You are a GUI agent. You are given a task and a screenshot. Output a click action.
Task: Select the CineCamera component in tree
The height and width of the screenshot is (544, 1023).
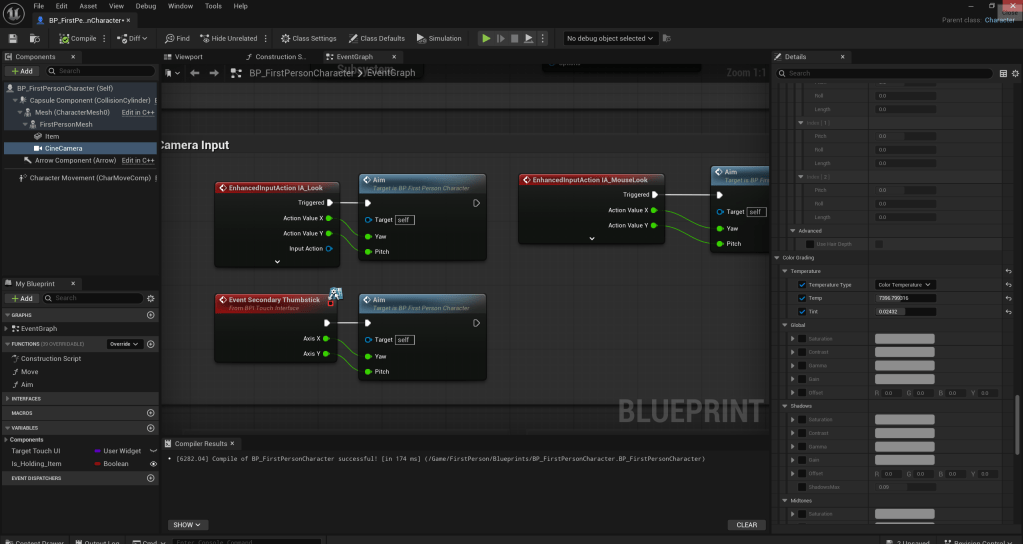coord(63,148)
